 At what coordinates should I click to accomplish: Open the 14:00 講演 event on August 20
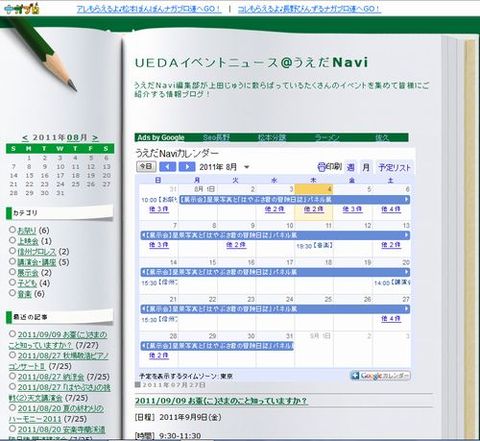[392, 283]
